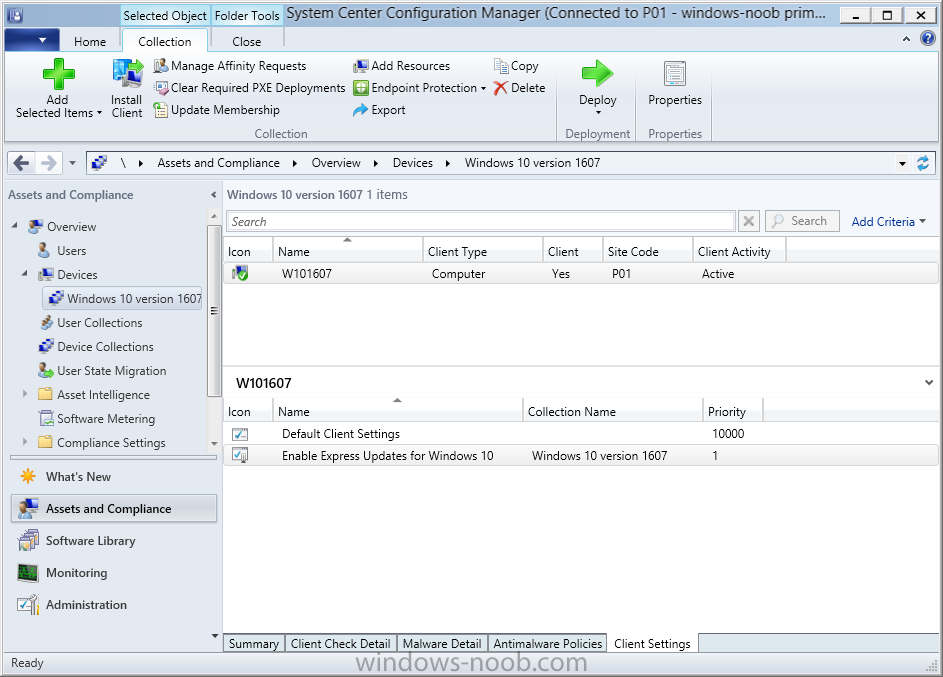Open the Add Criteria dropdown
This screenshot has height=677, width=943.
click(888, 221)
